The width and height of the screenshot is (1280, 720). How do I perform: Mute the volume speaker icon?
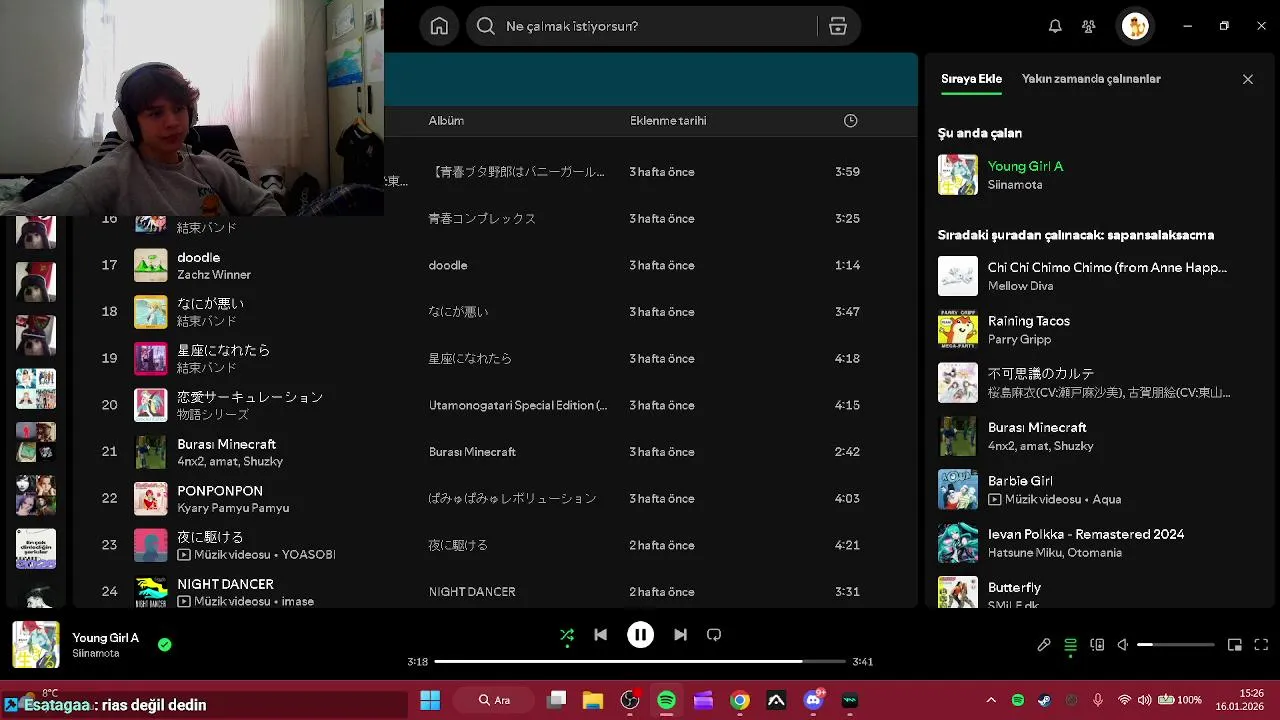point(1123,645)
